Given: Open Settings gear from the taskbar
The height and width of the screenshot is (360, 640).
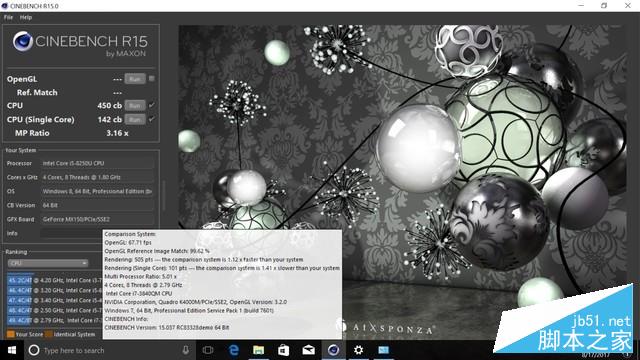Looking at the screenshot, I should pyautogui.click(x=358, y=350).
